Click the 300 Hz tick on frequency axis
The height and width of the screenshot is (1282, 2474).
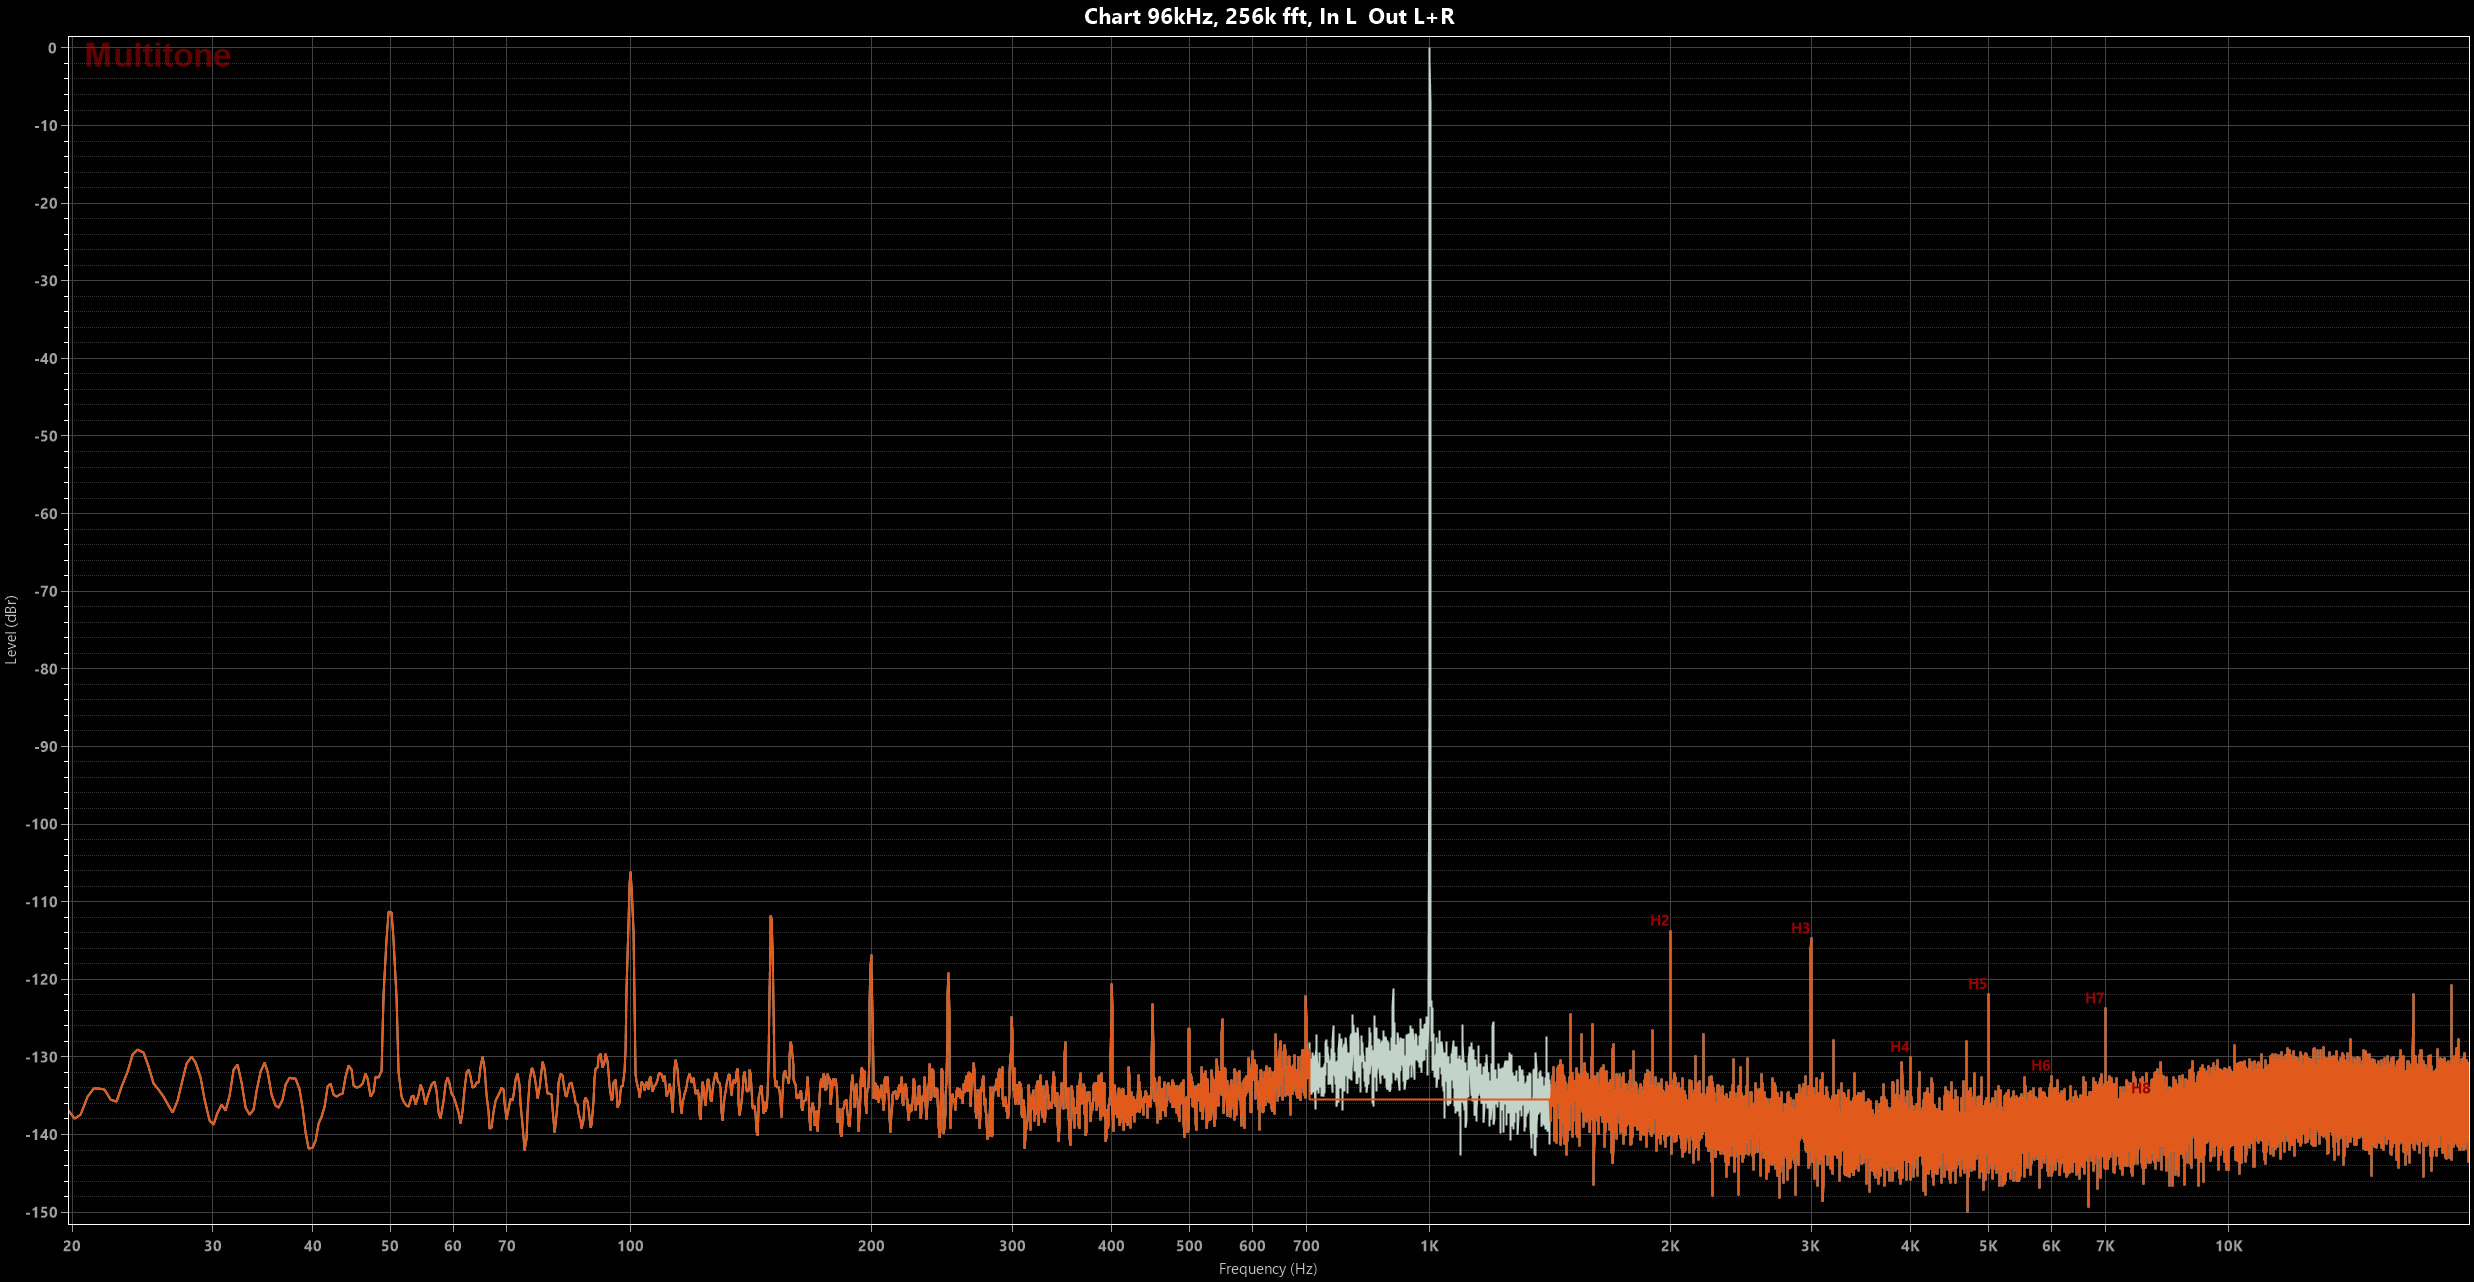point(1012,1246)
